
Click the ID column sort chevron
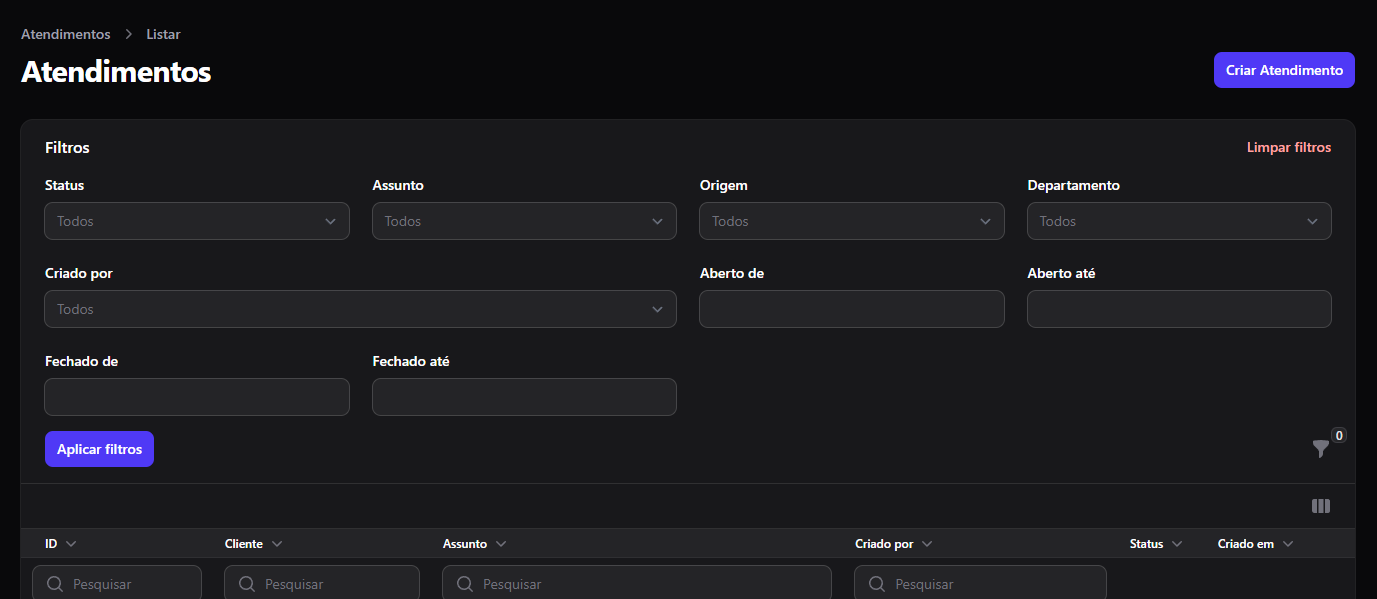pos(71,544)
